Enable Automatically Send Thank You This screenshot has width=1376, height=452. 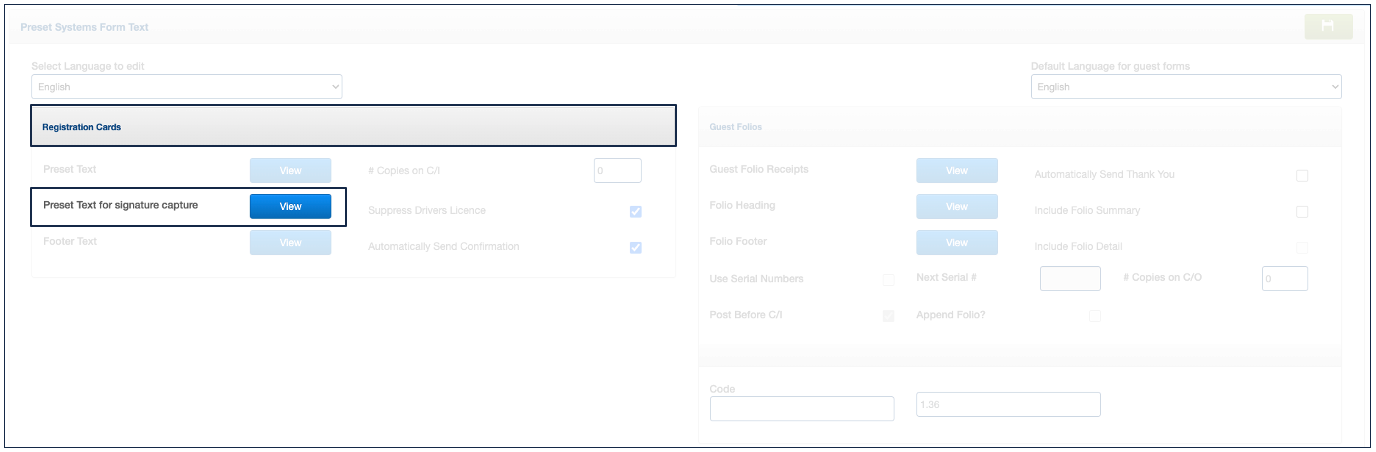[1302, 176]
